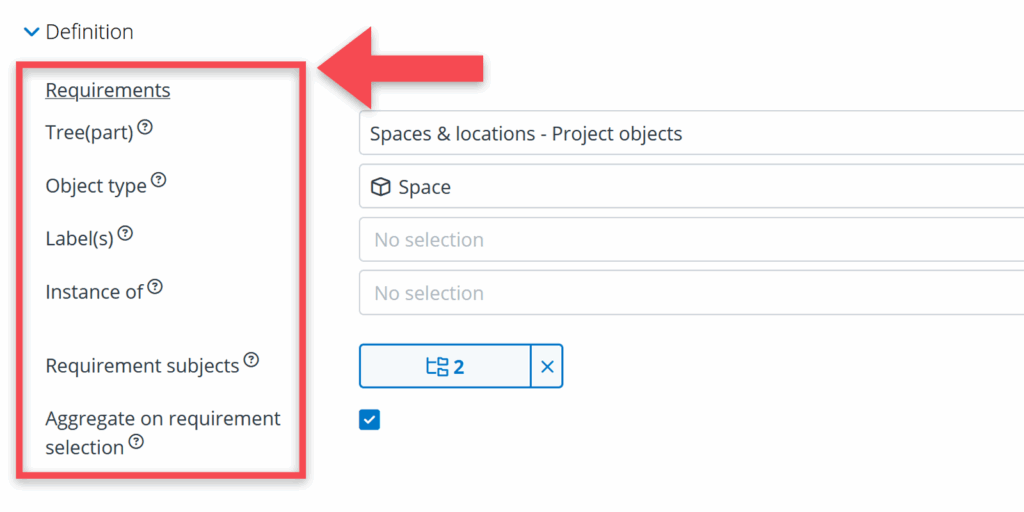This screenshot has height=512, width=1024.
Task: Collapse the Definition section chevron
Action: click(31, 33)
